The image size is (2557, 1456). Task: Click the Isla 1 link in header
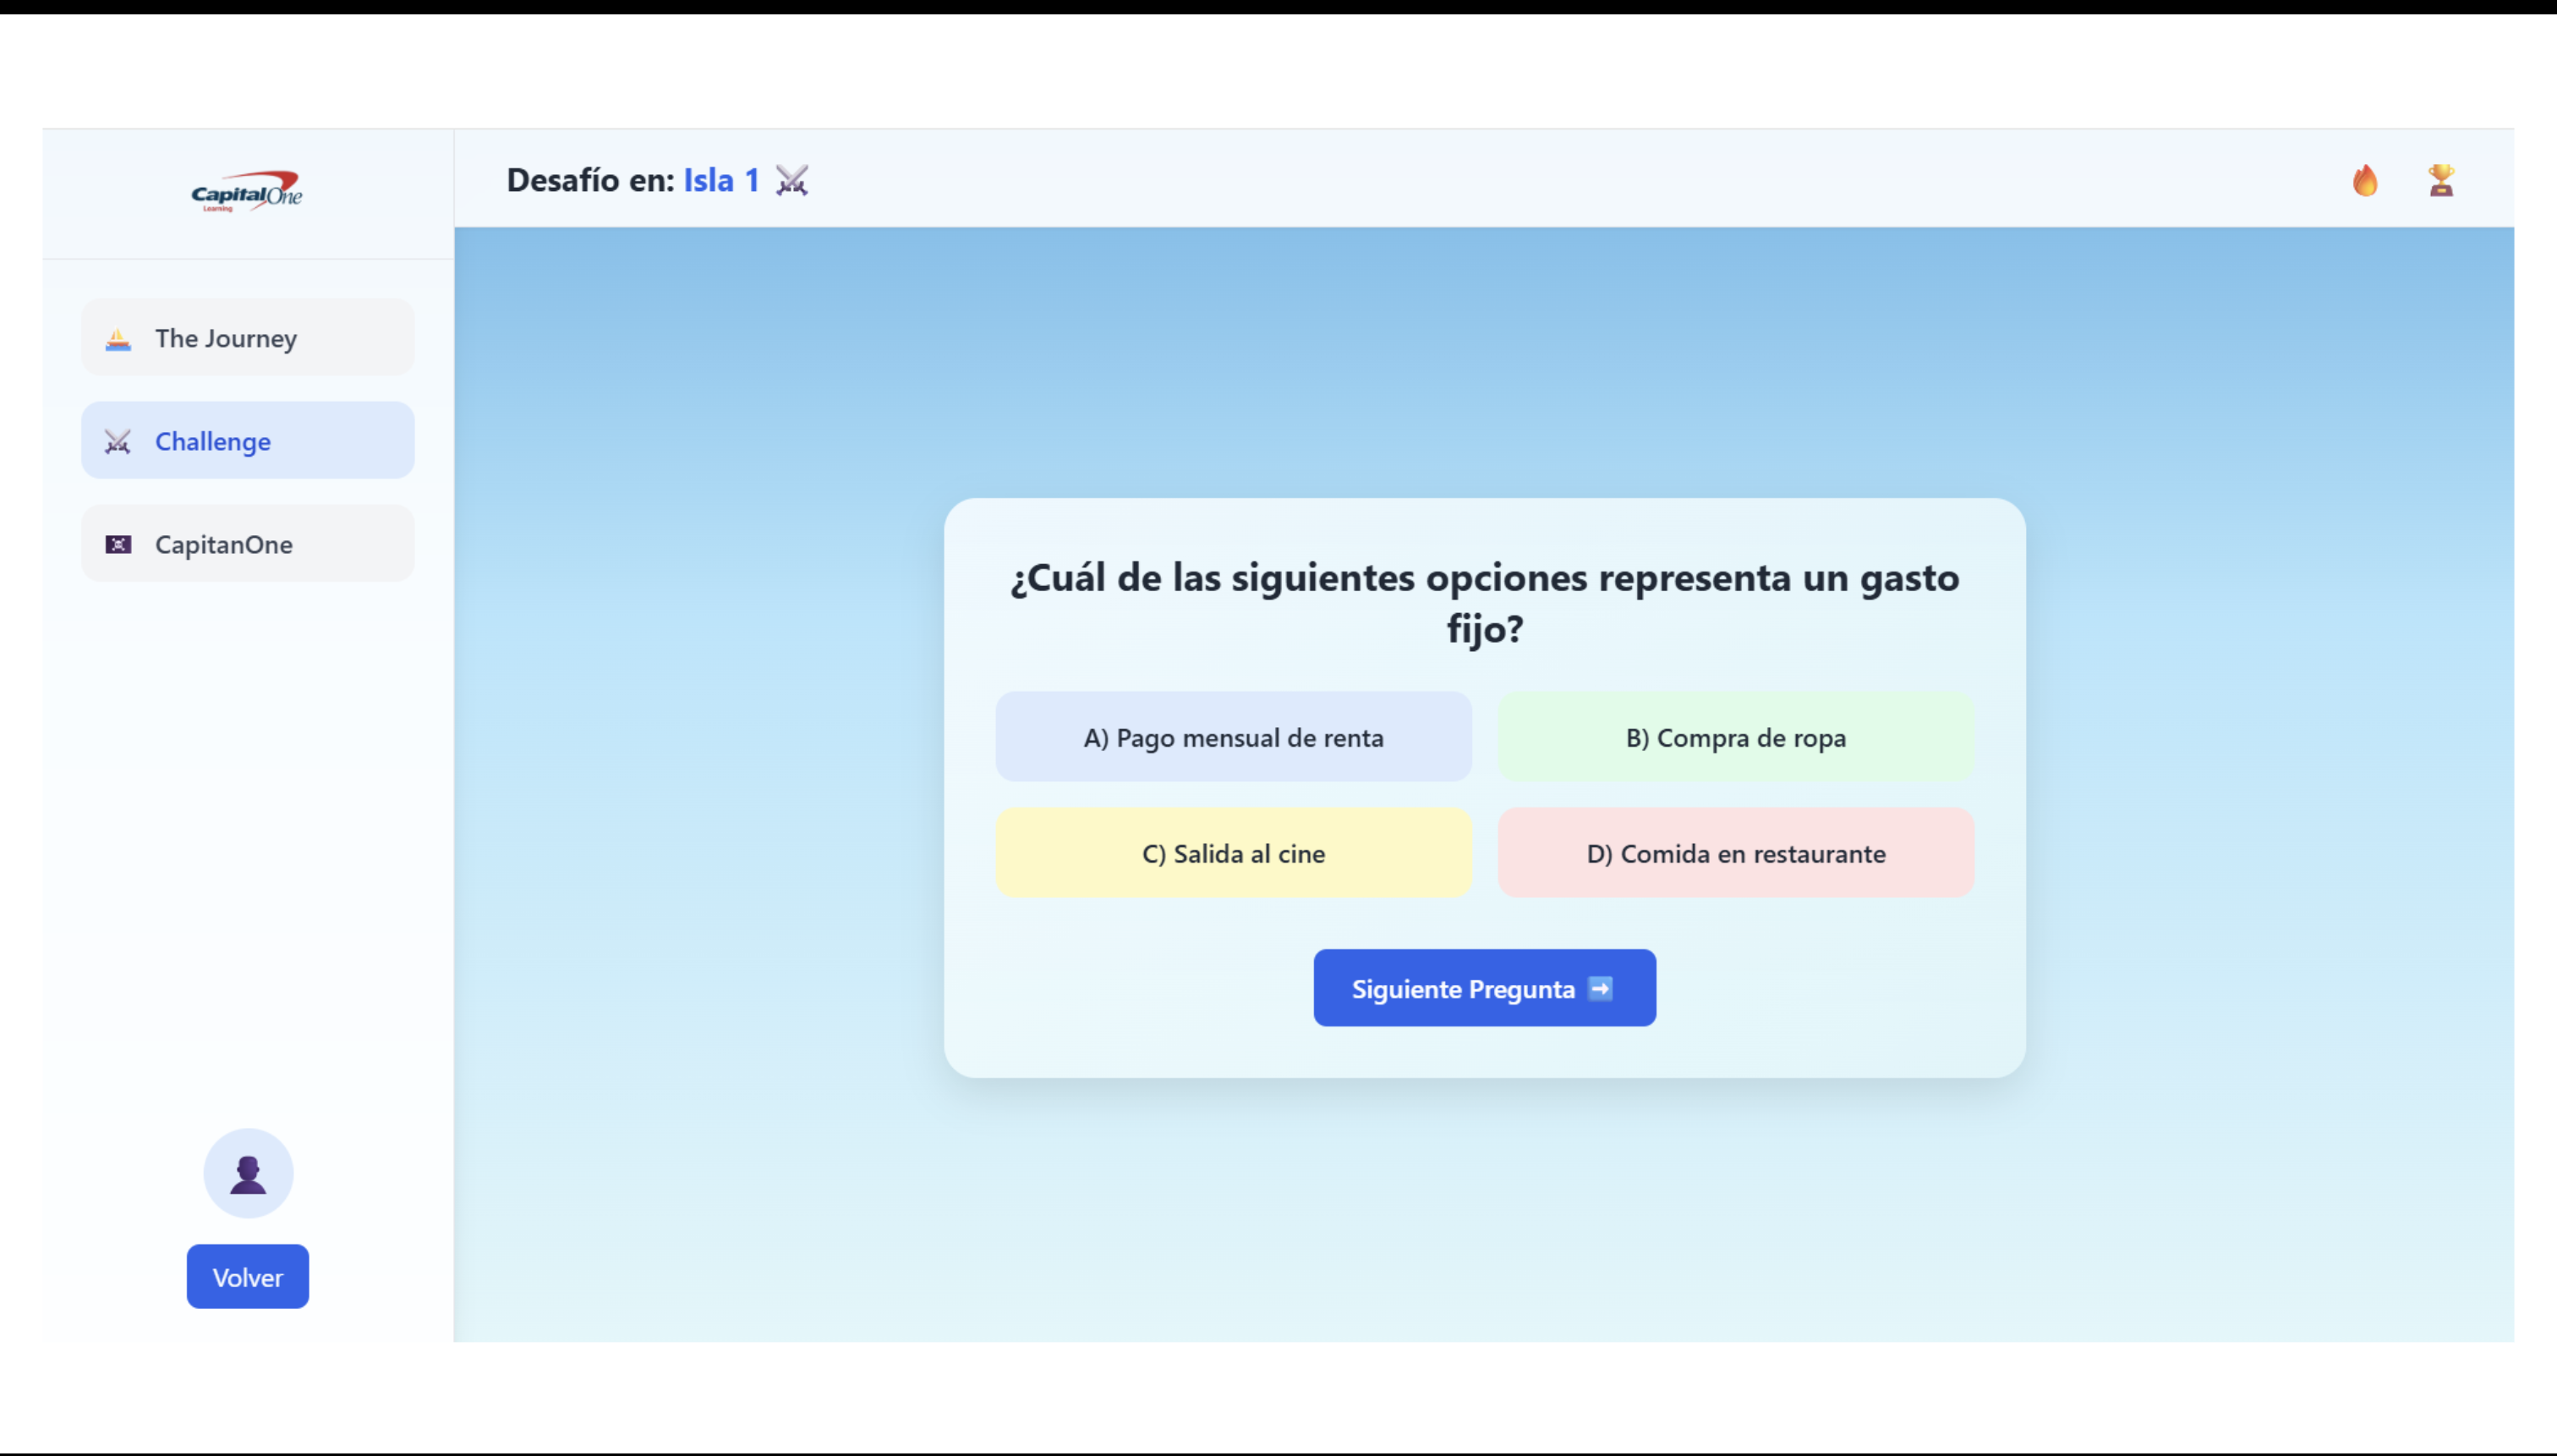click(721, 181)
